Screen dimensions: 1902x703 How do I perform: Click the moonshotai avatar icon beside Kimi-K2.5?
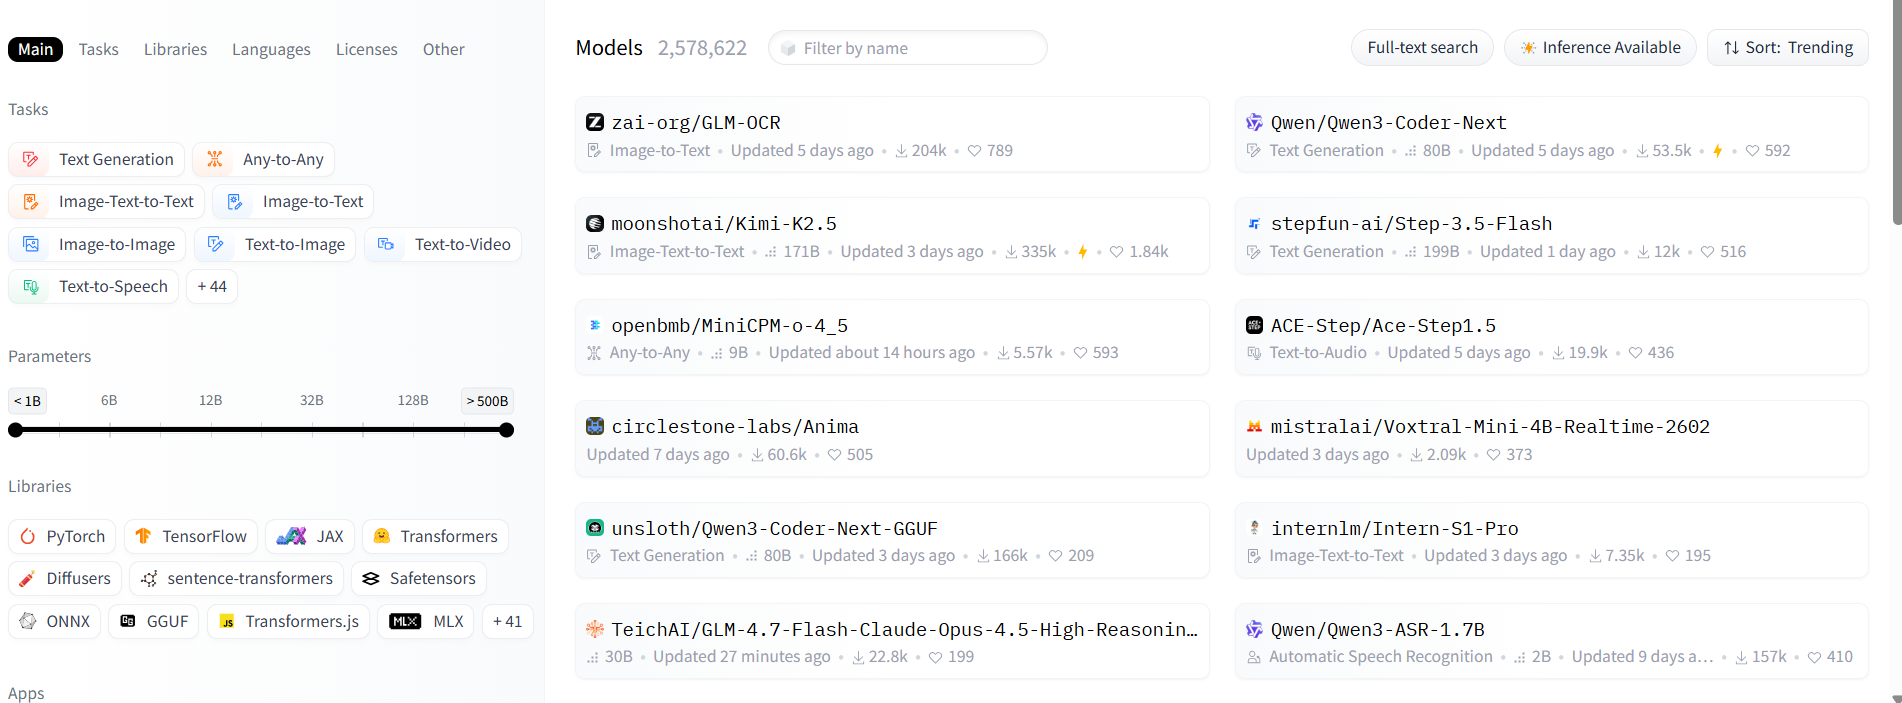click(595, 223)
